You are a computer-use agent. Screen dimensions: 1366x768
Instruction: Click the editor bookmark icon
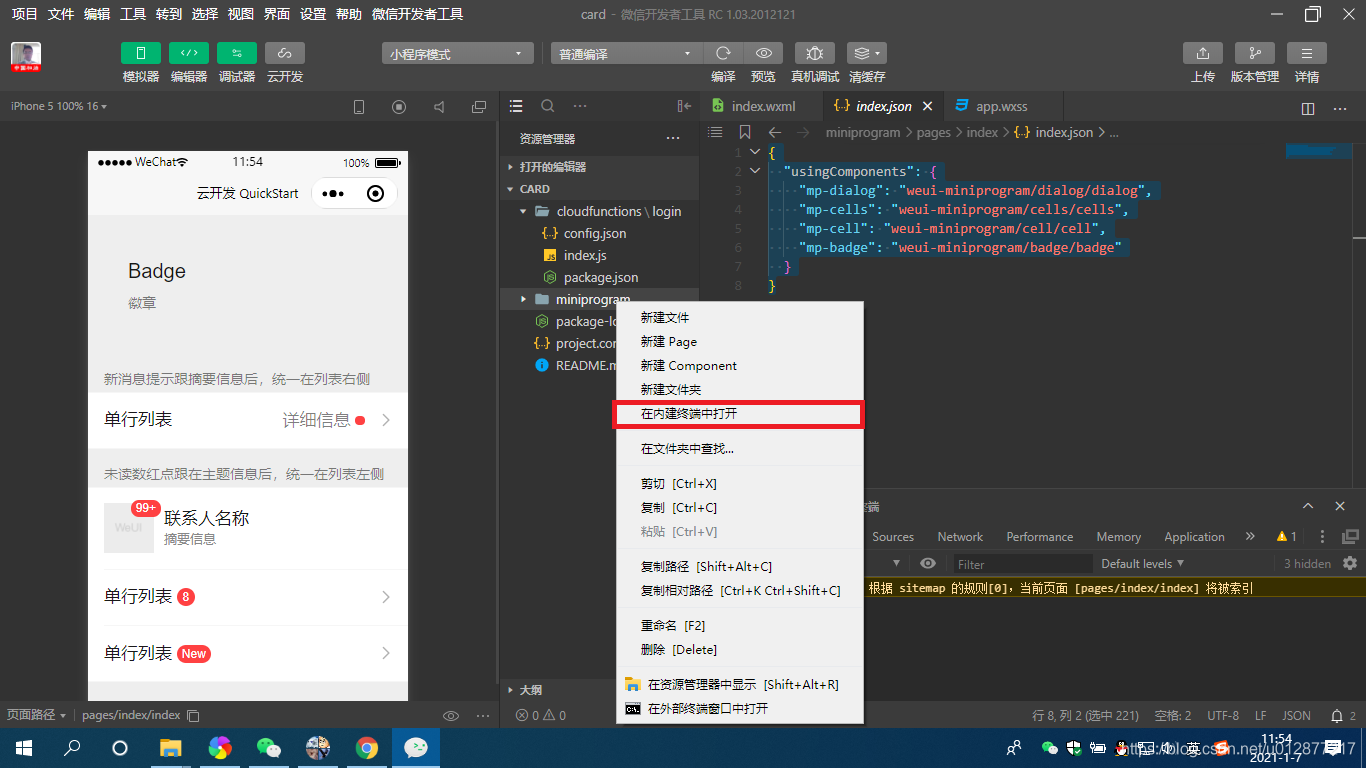tap(745, 132)
